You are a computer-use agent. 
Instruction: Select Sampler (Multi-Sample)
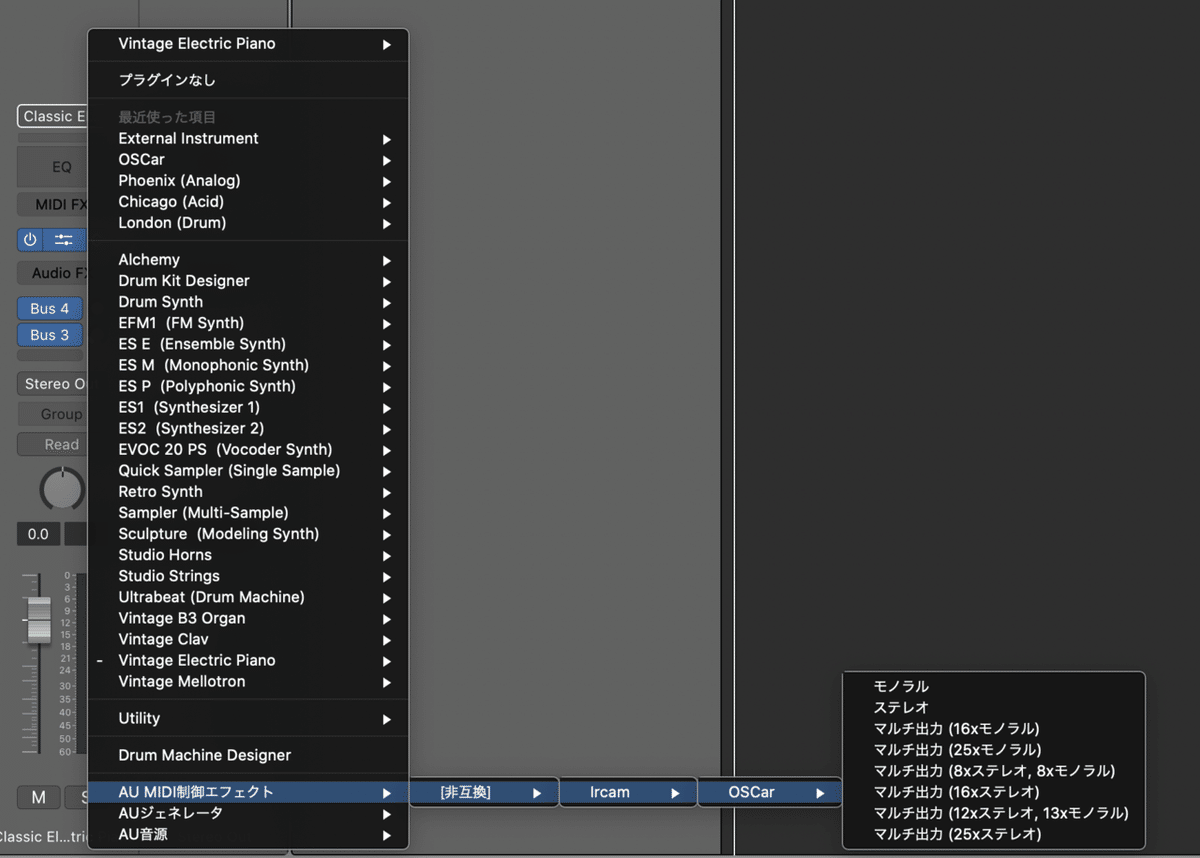pyautogui.click(x=248, y=513)
